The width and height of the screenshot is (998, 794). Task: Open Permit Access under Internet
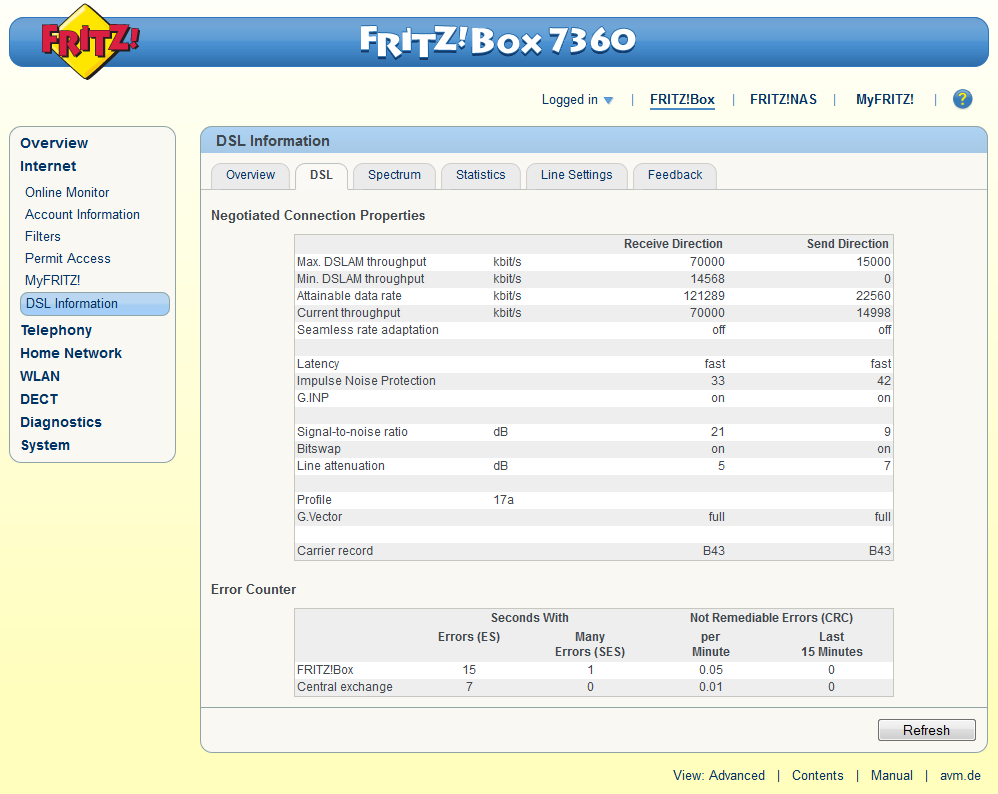68,258
